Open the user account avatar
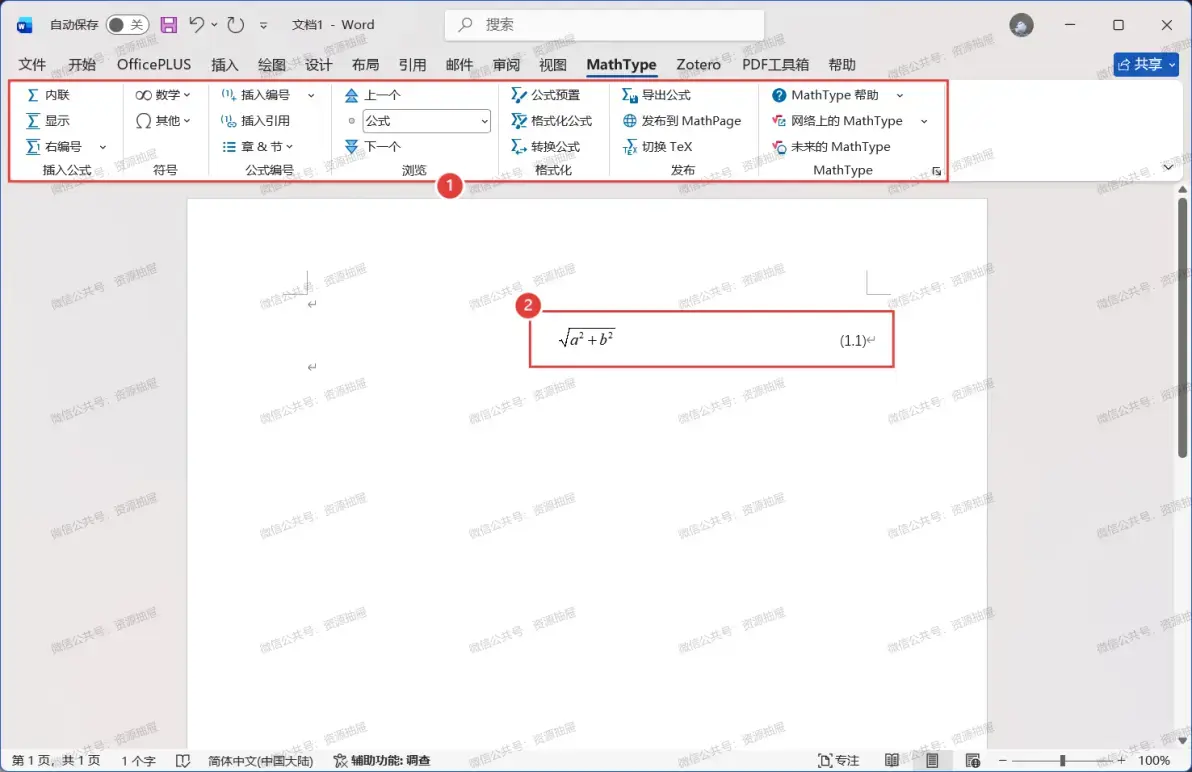Screen dimensions: 1192x772 [x=1021, y=25]
